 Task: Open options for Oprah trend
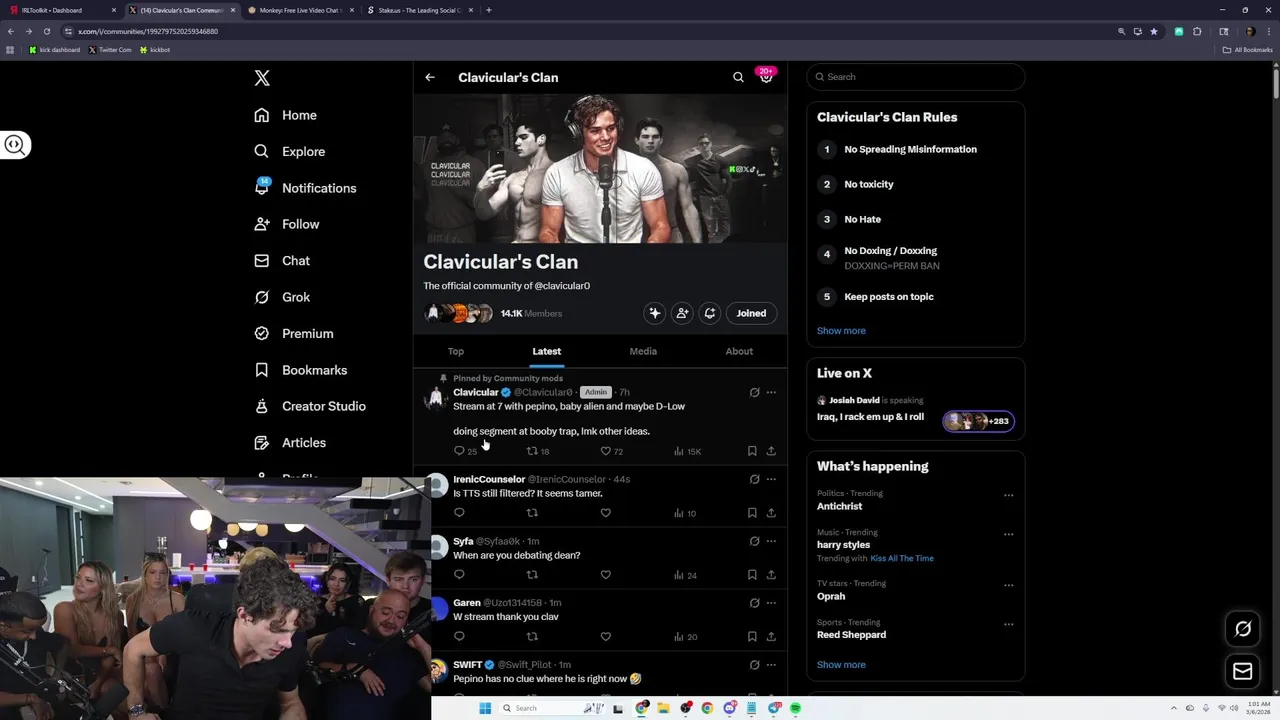[1008, 585]
